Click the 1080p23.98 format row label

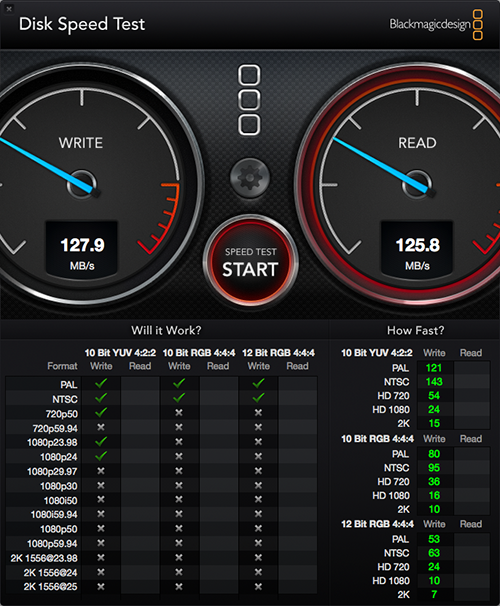coord(52,443)
